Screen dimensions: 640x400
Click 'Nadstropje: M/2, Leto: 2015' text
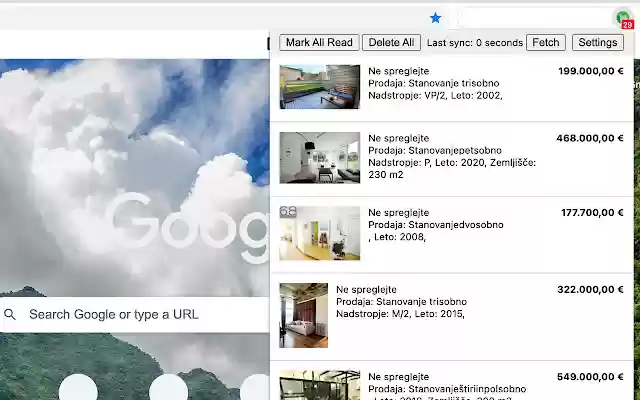(400, 314)
